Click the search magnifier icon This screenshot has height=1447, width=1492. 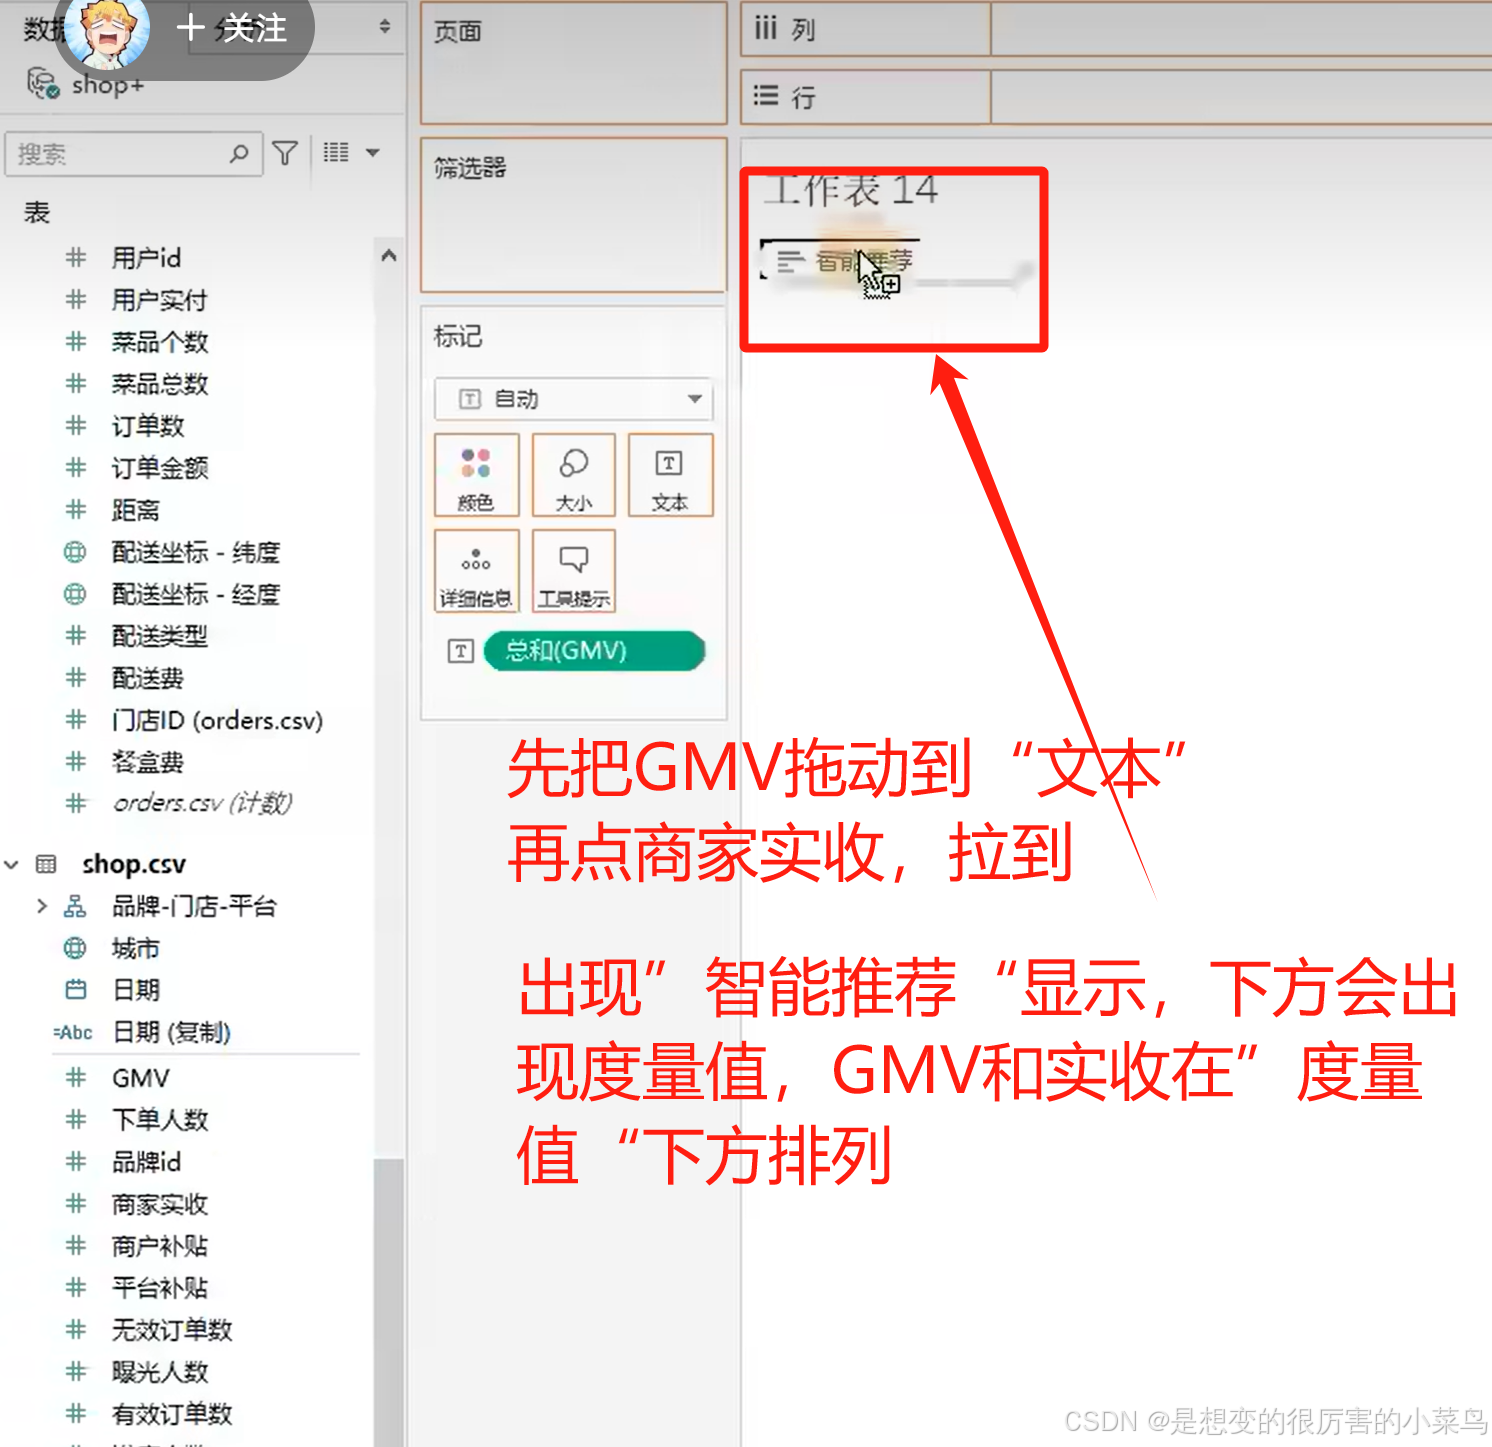coord(239,153)
